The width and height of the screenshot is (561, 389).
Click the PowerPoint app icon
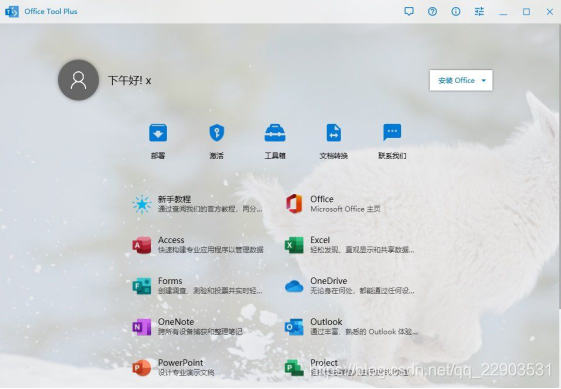coord(142,368)
